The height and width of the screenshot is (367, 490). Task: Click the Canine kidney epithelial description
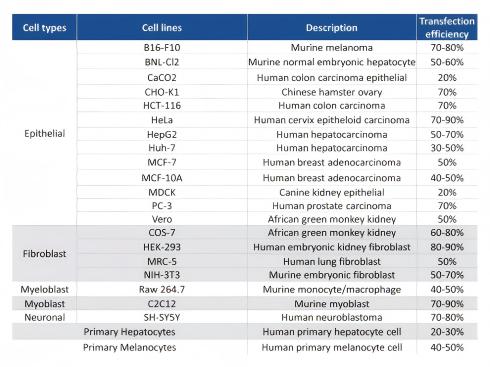tap(332, 192)
